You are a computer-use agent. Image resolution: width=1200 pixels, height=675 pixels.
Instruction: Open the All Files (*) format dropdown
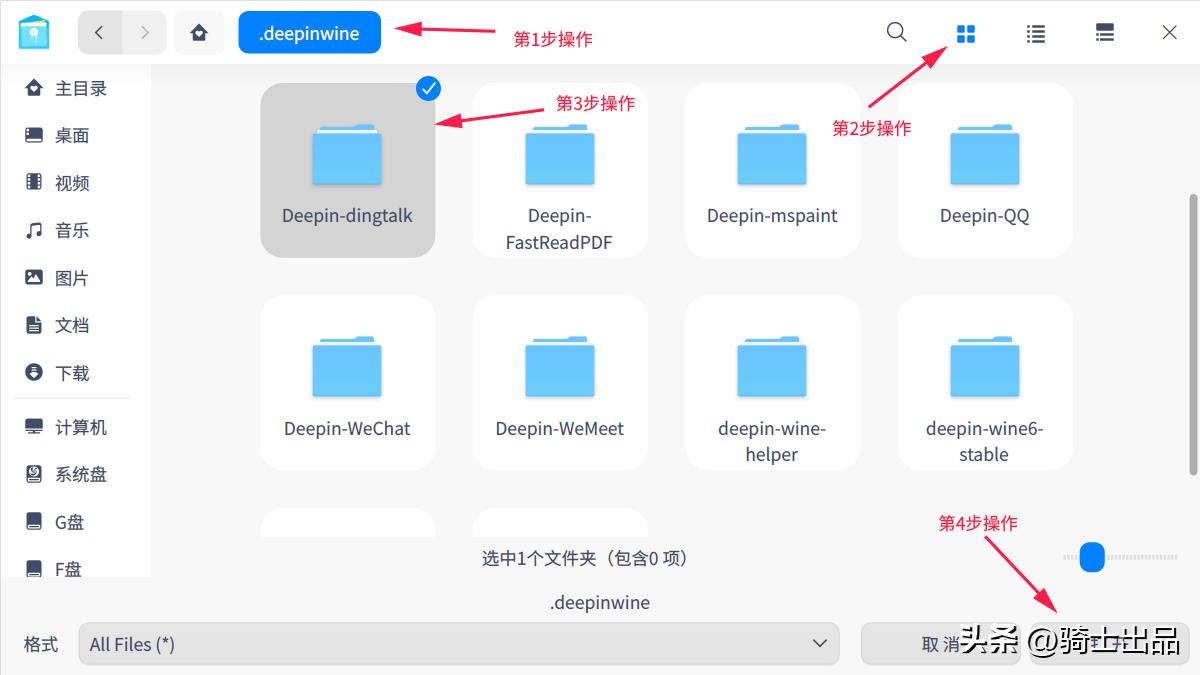(x=458, y=644)
